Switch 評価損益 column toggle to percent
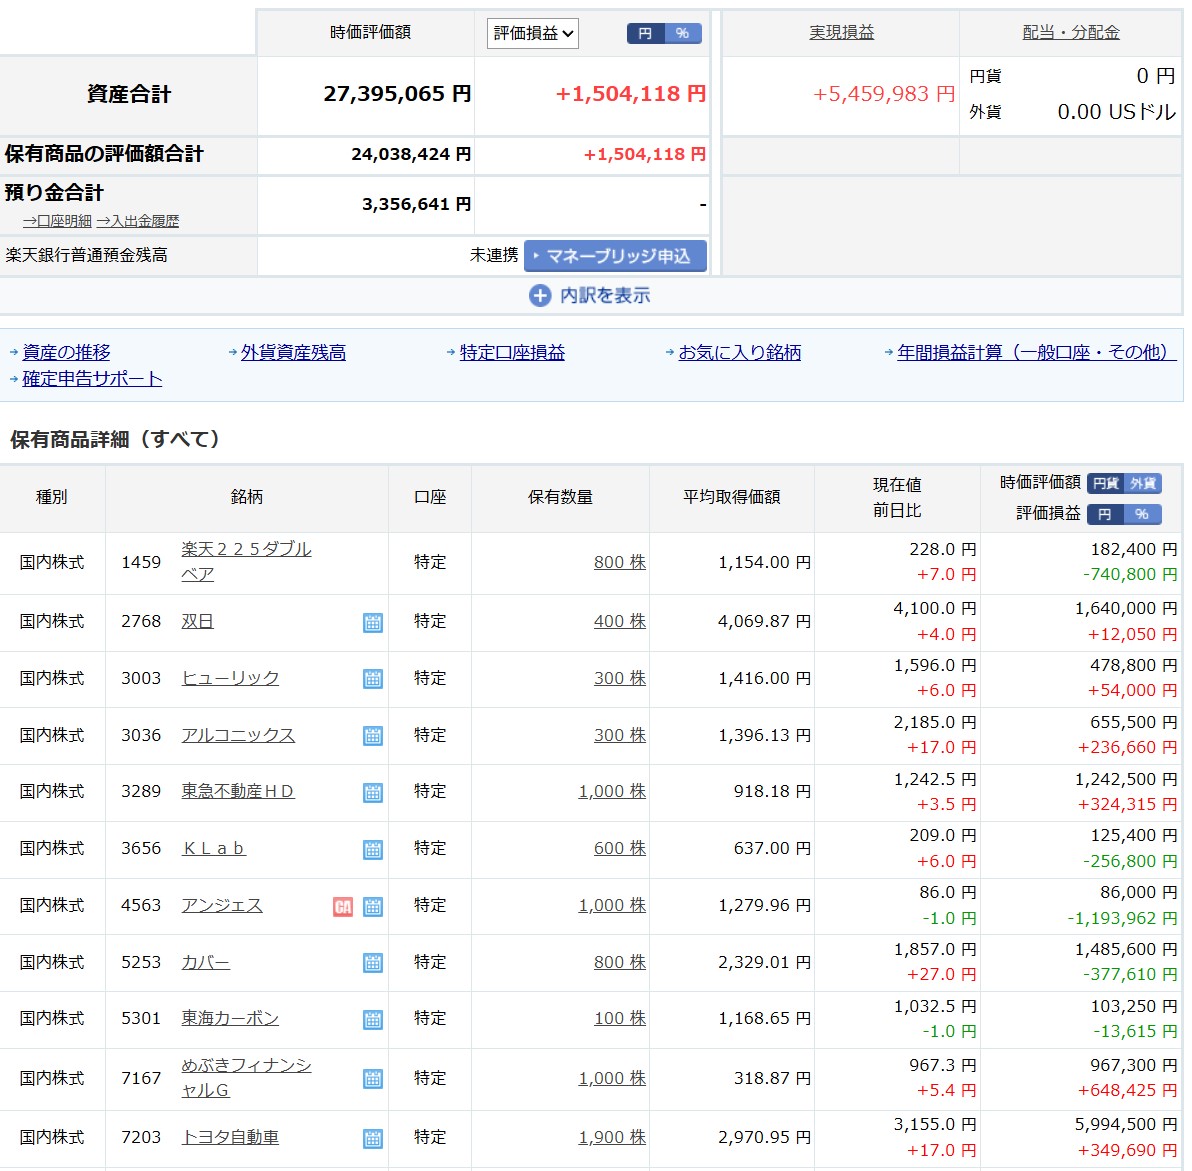The height and width of the screenshot is (1171, 1192). 1141,514
